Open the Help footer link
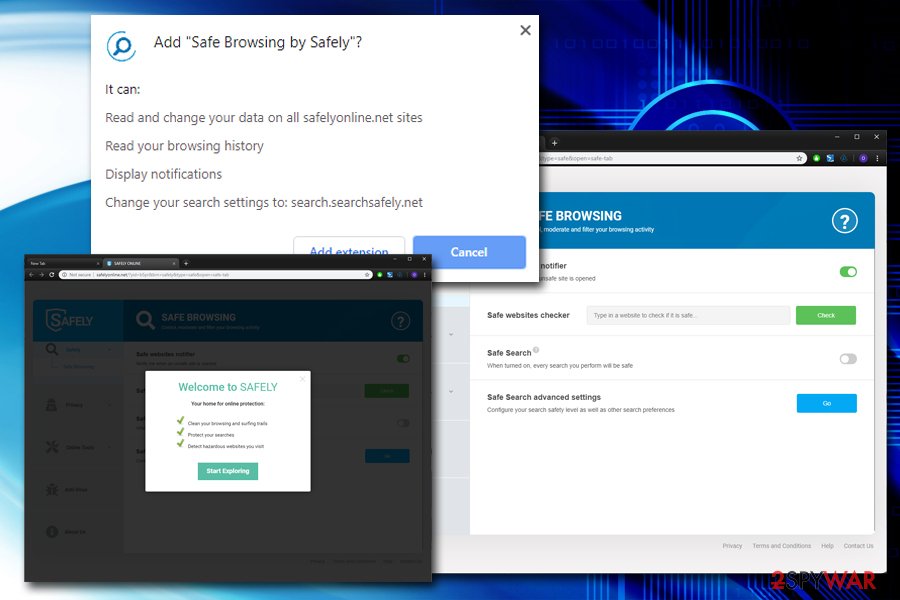 (827, 545)
